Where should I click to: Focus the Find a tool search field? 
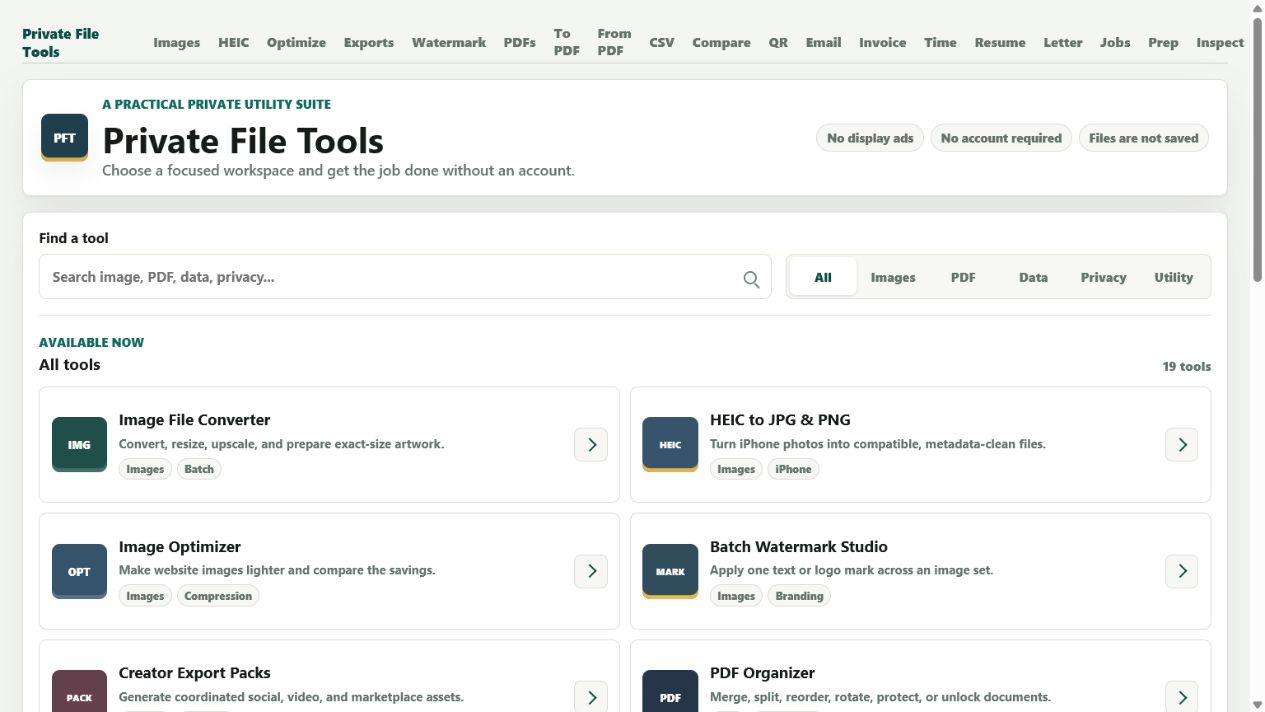(x=405, y=277)
